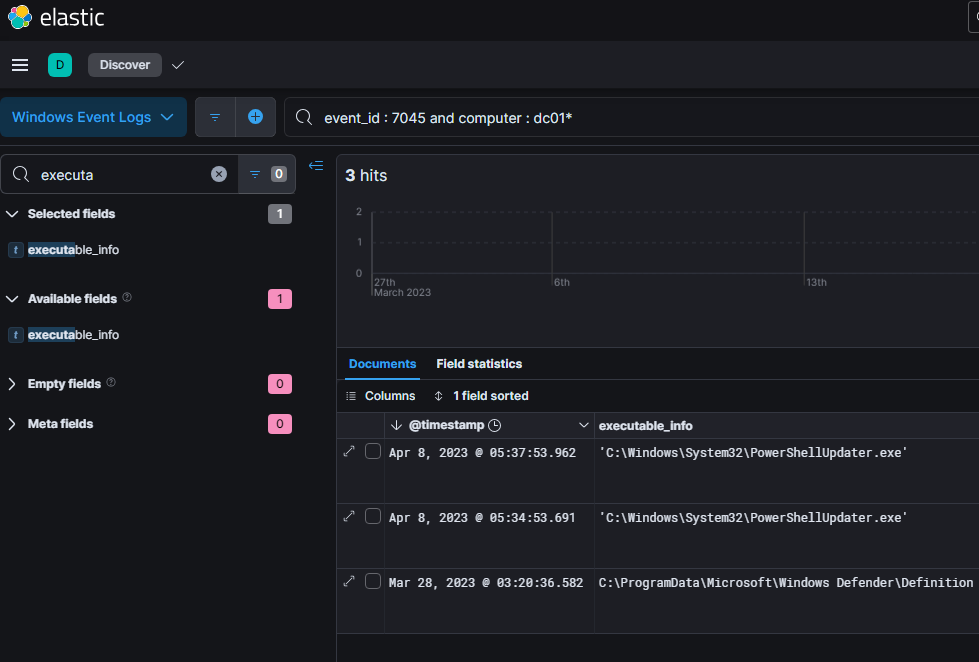Filter fields by type button
The image size is (979, 662).
(265, 174)
